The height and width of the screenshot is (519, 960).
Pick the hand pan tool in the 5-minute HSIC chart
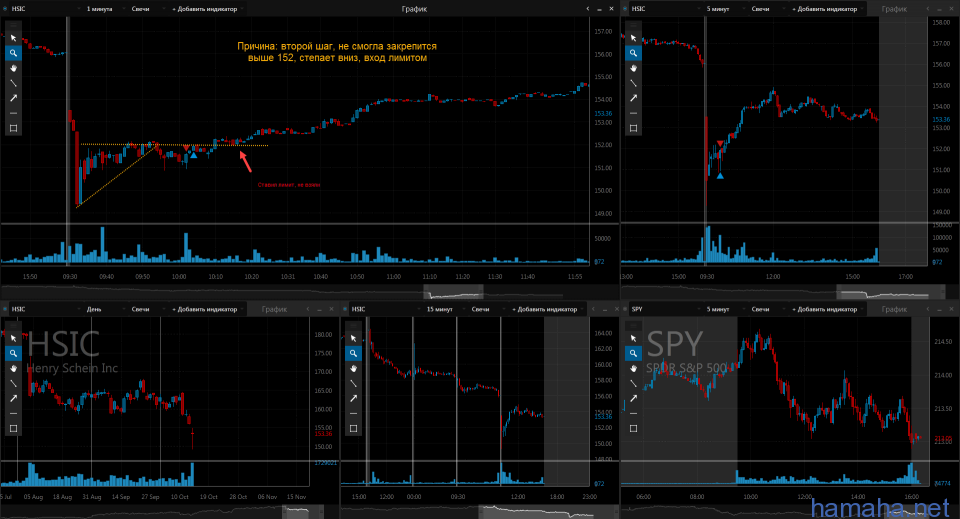tap(634, 68)
